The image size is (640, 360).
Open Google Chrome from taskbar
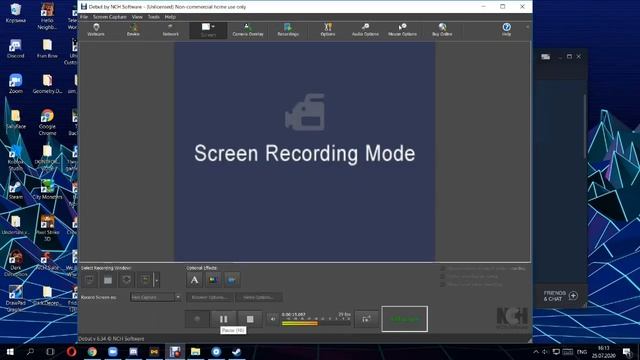pos(92,352)
